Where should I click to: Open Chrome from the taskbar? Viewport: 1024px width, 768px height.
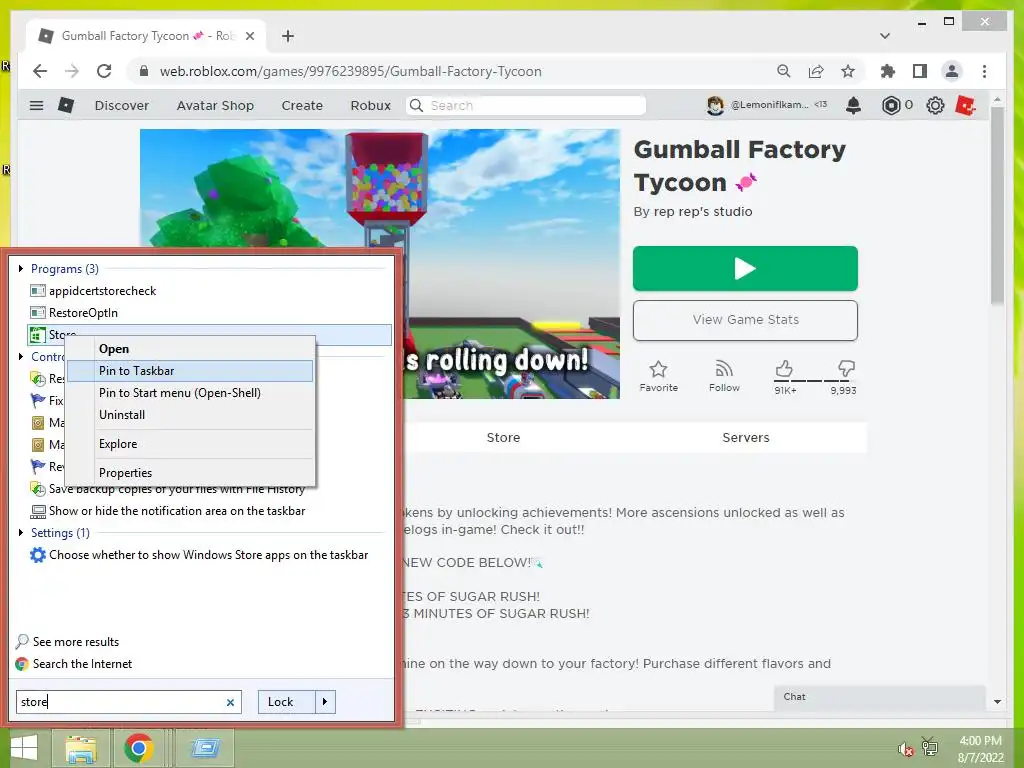(138, 748)
